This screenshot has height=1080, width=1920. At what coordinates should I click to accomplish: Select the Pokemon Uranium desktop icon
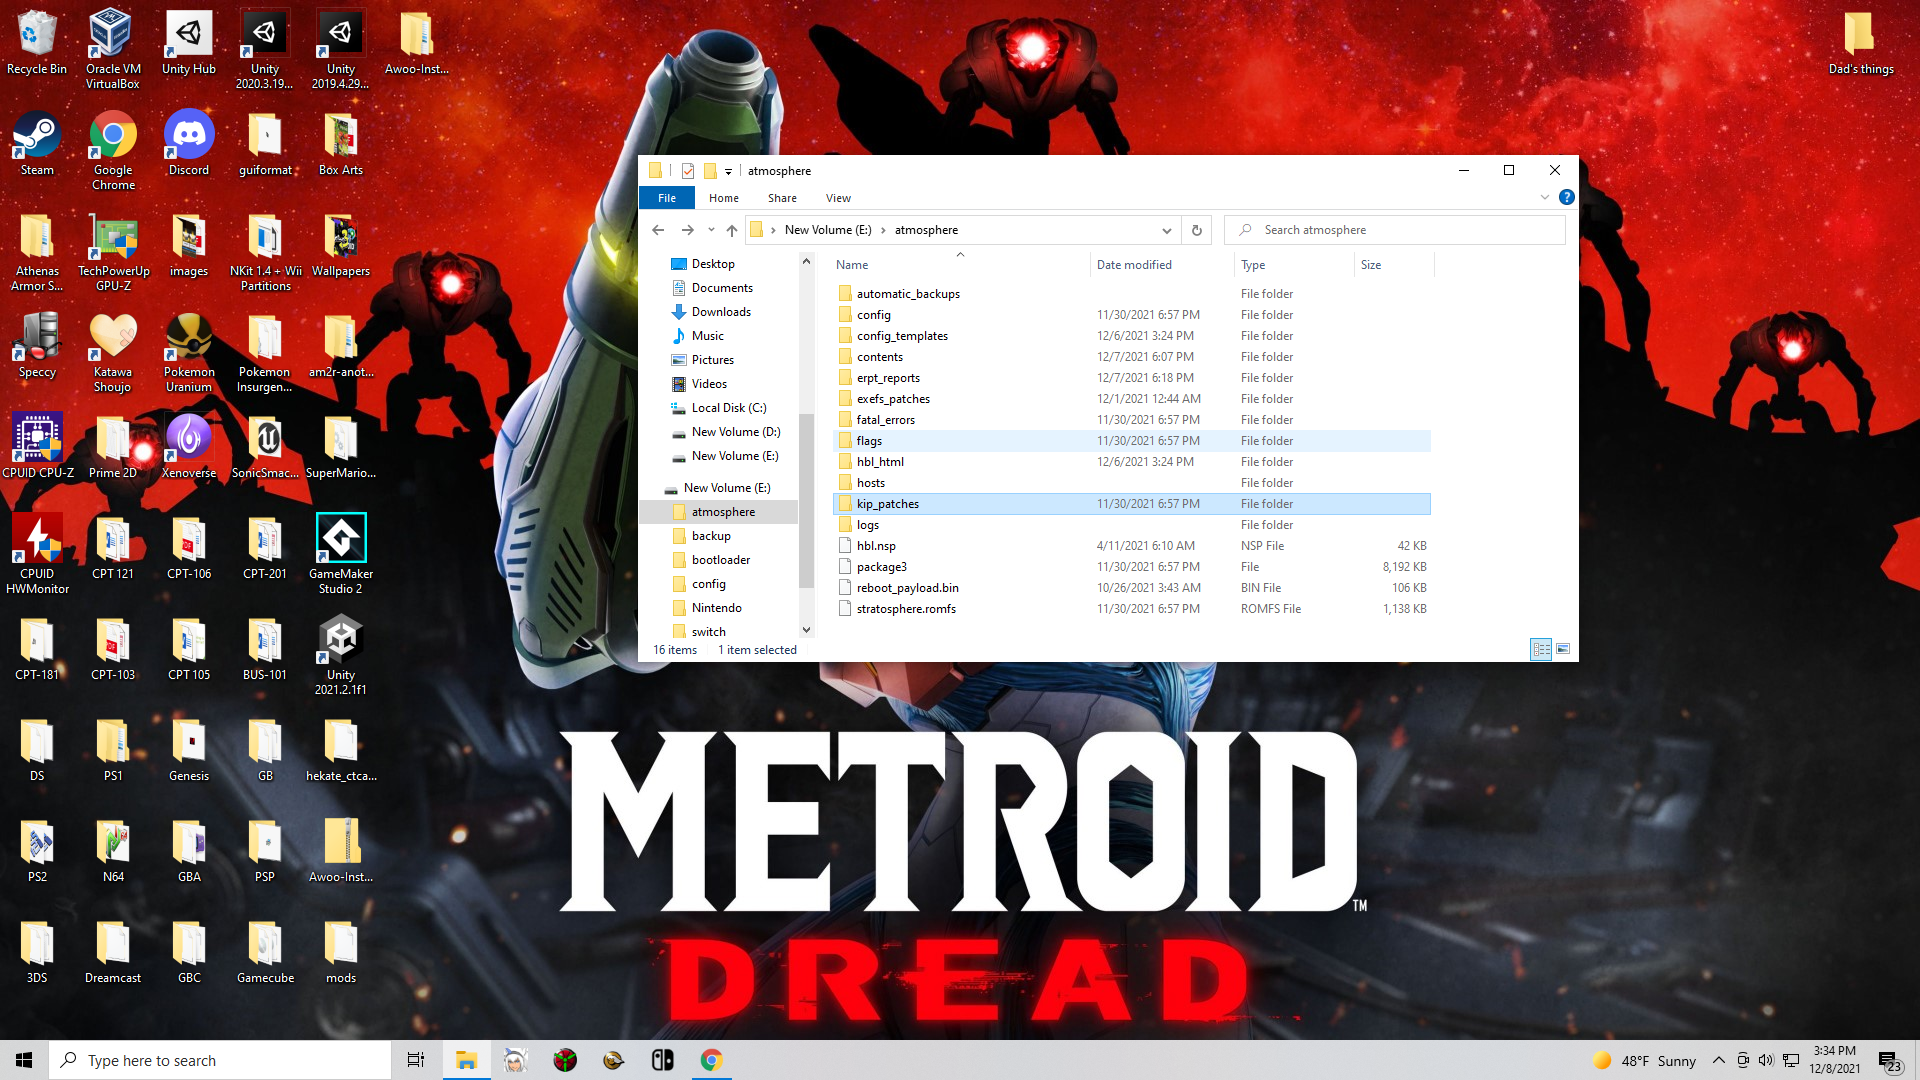(x=189, y=353)
